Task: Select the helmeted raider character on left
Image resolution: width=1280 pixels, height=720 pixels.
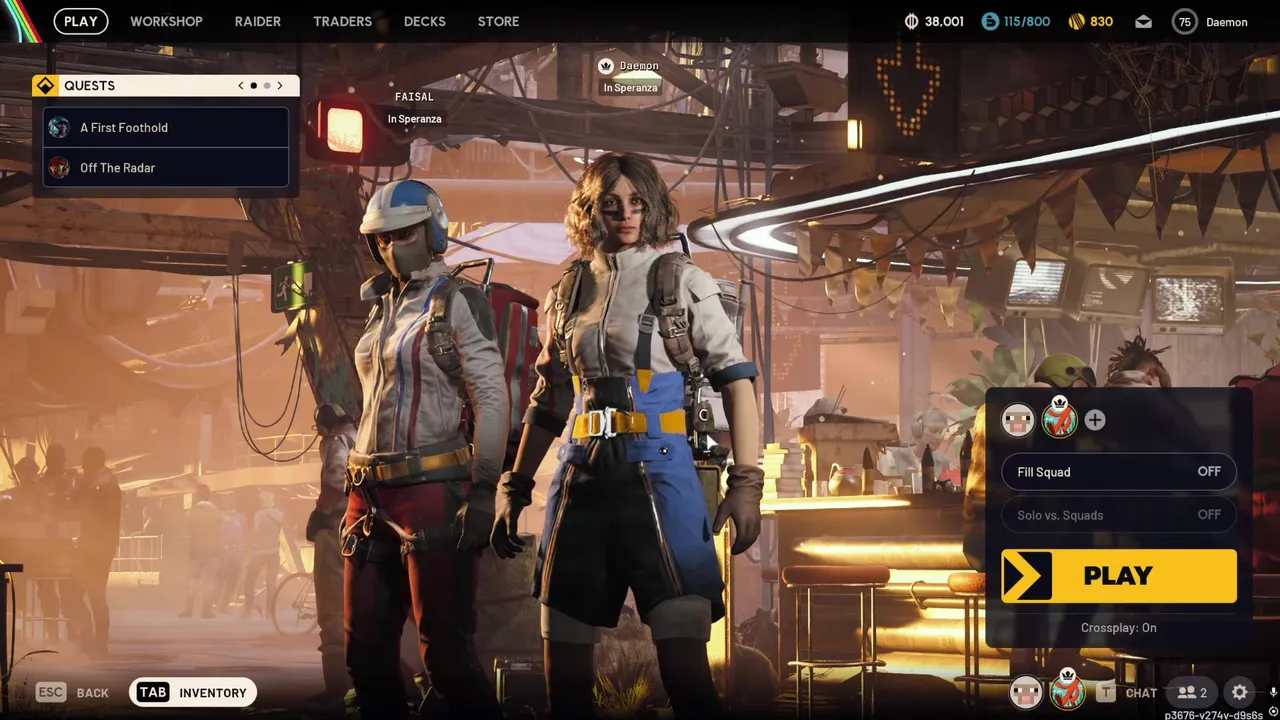Action: [425, 440]
